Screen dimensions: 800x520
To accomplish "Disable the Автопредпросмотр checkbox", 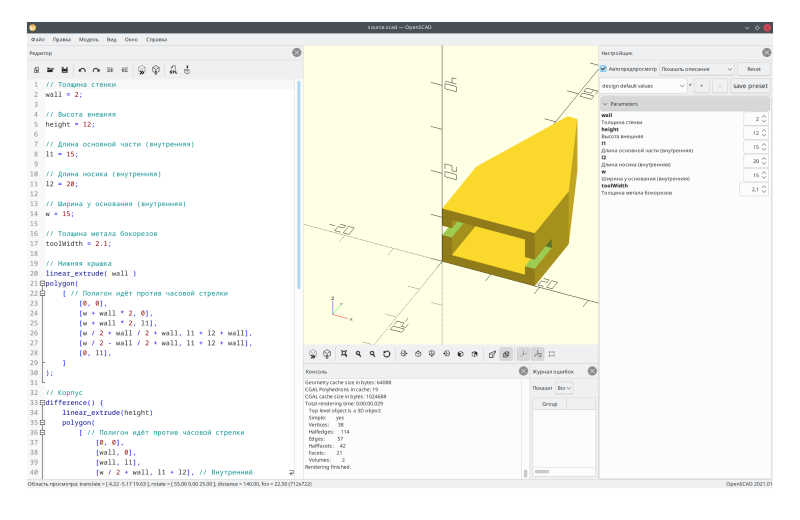I will pyautogui.click(x=604, y=69).
